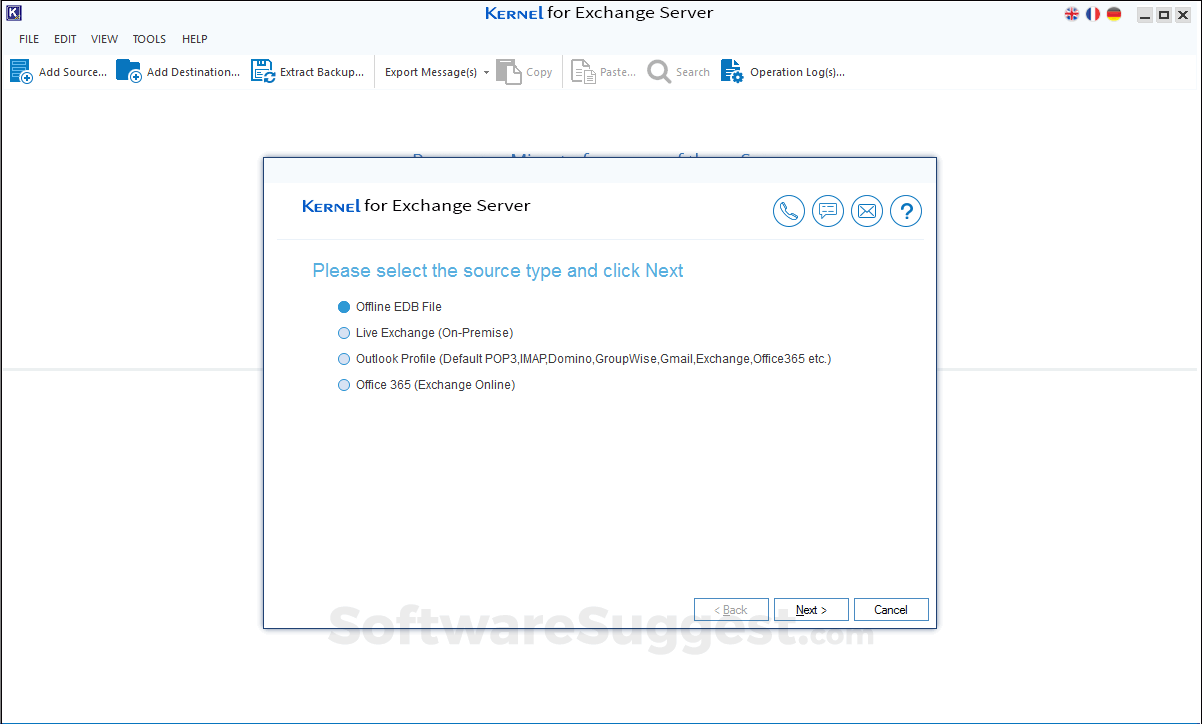Image resolution: width=1202 pixels, height=724 pixels.
Task: Open Operation Log(s) from the toolbar
Action: [782, 72]
